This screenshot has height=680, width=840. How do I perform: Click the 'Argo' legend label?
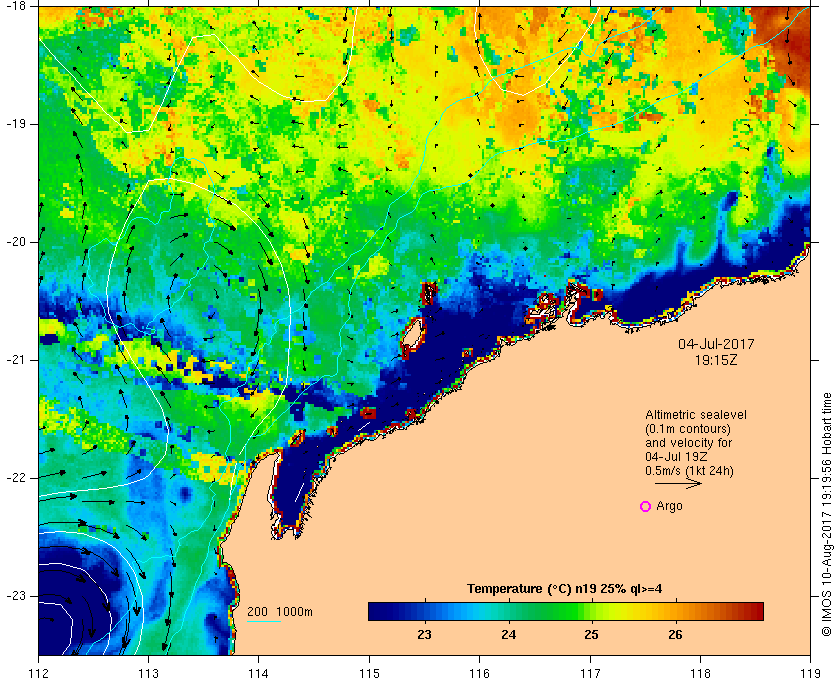click(669, 506)
